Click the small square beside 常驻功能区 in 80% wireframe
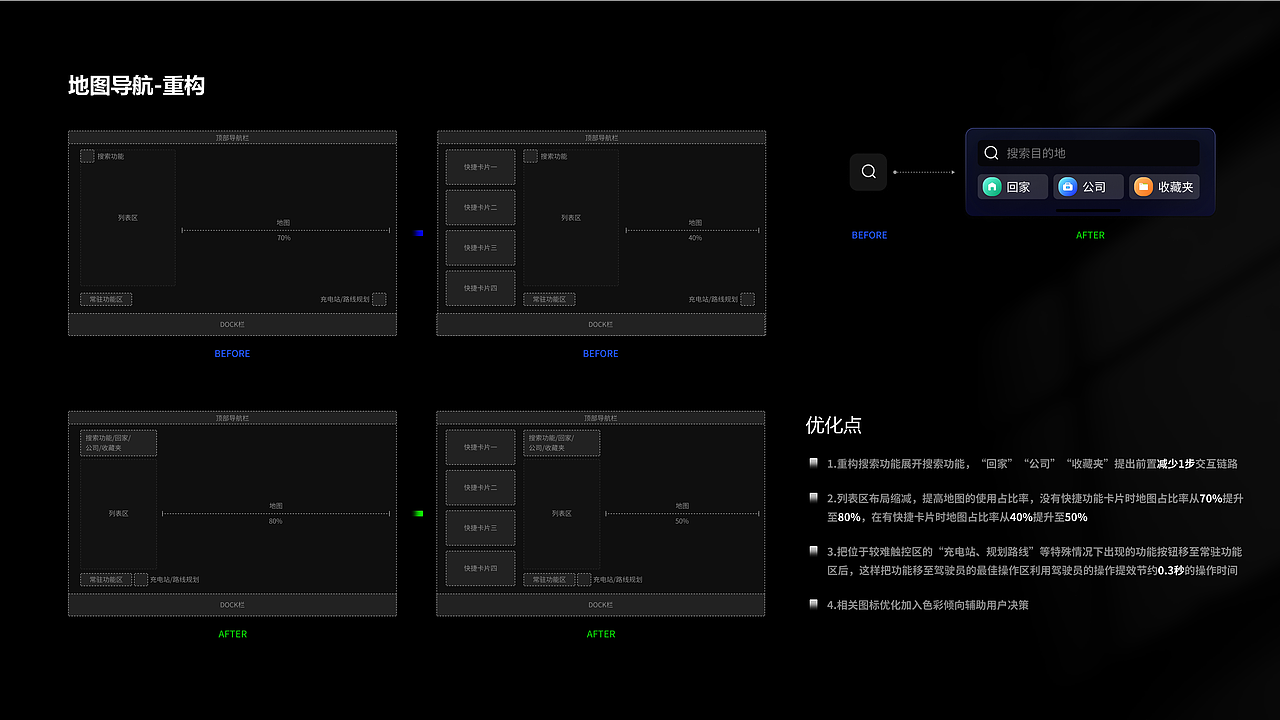The image size is (1280, 720). [141, 579]
